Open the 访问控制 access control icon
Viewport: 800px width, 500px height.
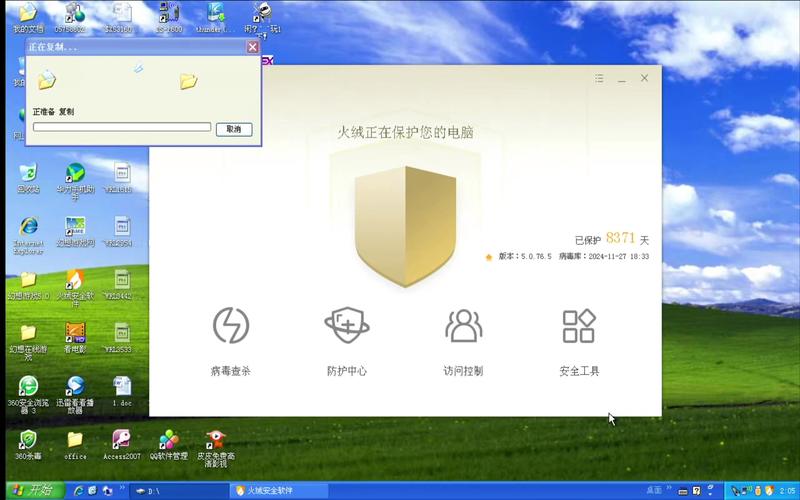[463, 326]
